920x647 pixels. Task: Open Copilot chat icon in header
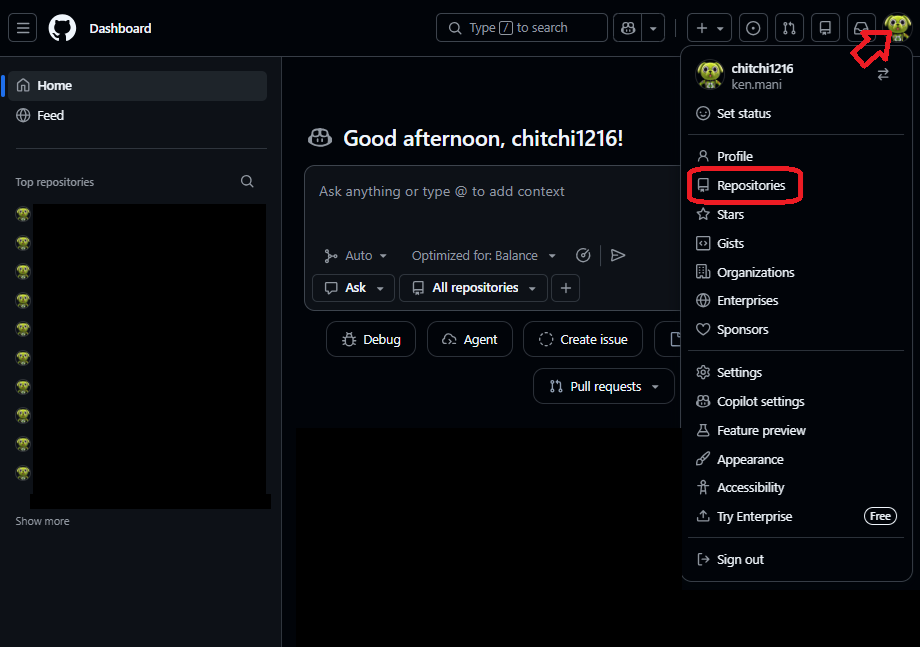(628, 28)
